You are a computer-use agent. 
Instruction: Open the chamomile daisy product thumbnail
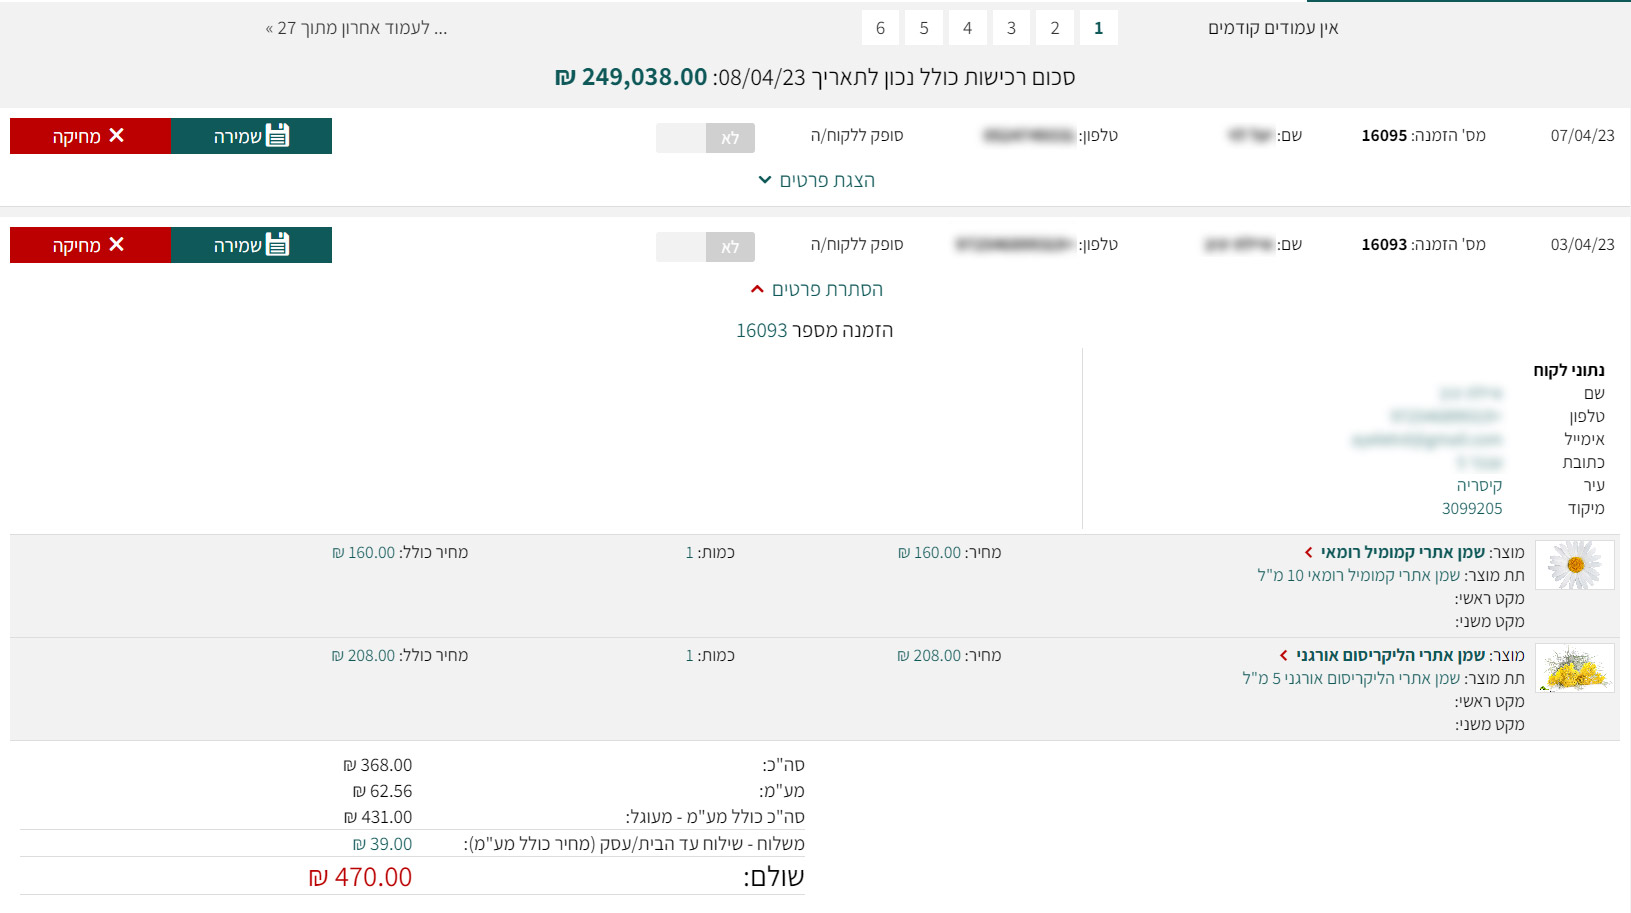1575,564
